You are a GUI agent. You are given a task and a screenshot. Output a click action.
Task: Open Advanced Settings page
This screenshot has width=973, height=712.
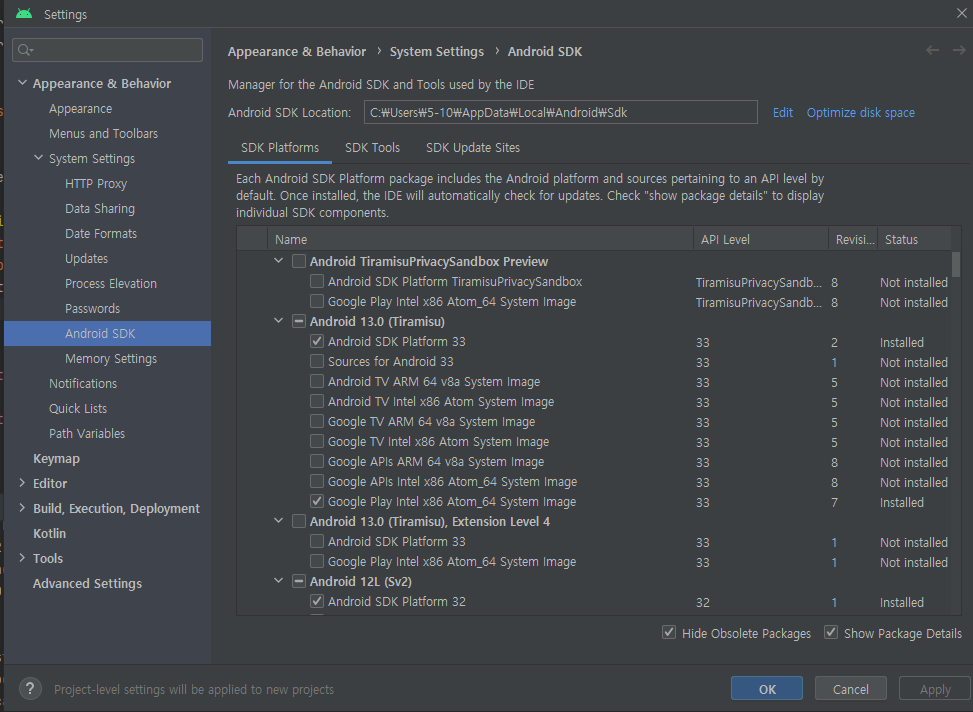87,584
